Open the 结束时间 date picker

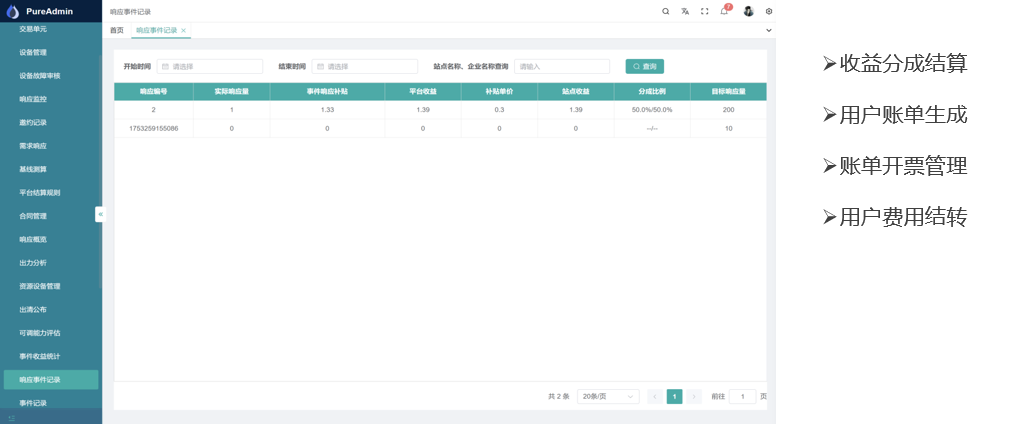pyautogui.click(x=364, y=67)
